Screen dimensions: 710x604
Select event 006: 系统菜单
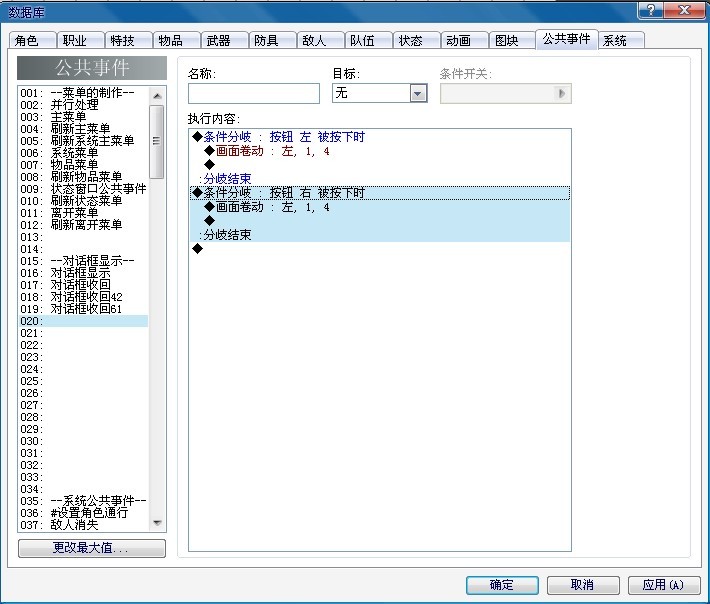pos(83,153)
